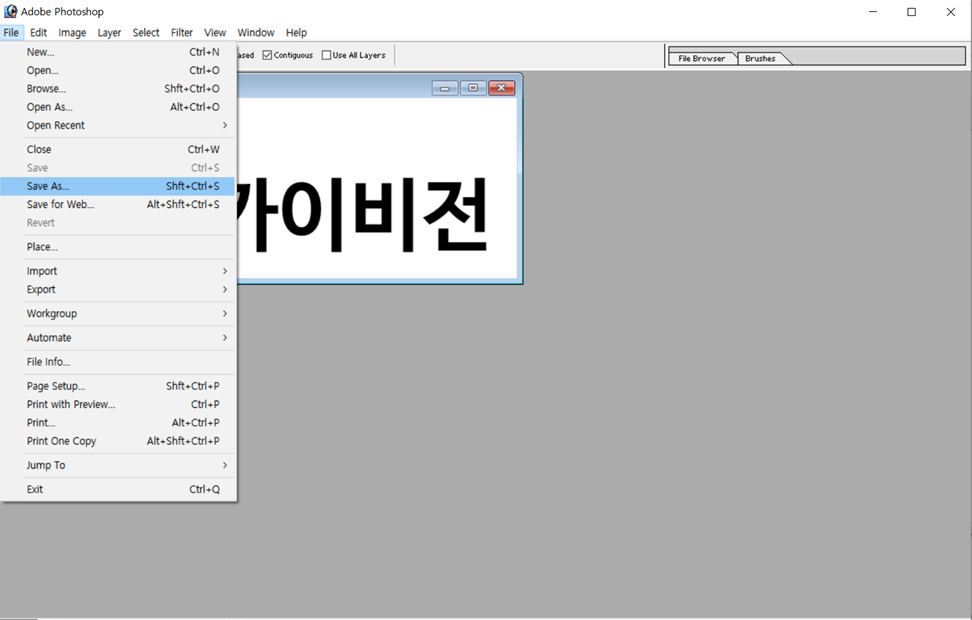Screen dimensions: 972x620
Task: Open the Layer menu
Action: 109,32
